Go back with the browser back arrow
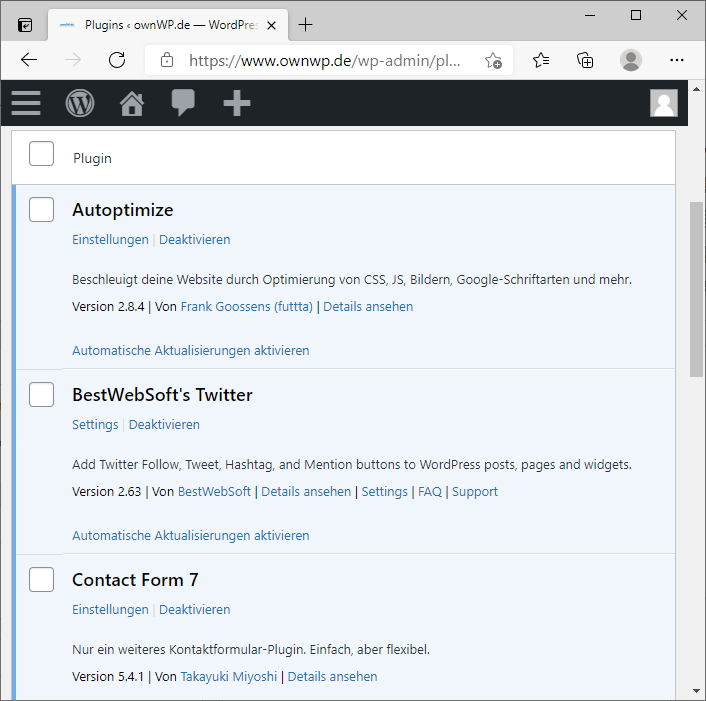The image size is (706, 701). coord(29,60)
